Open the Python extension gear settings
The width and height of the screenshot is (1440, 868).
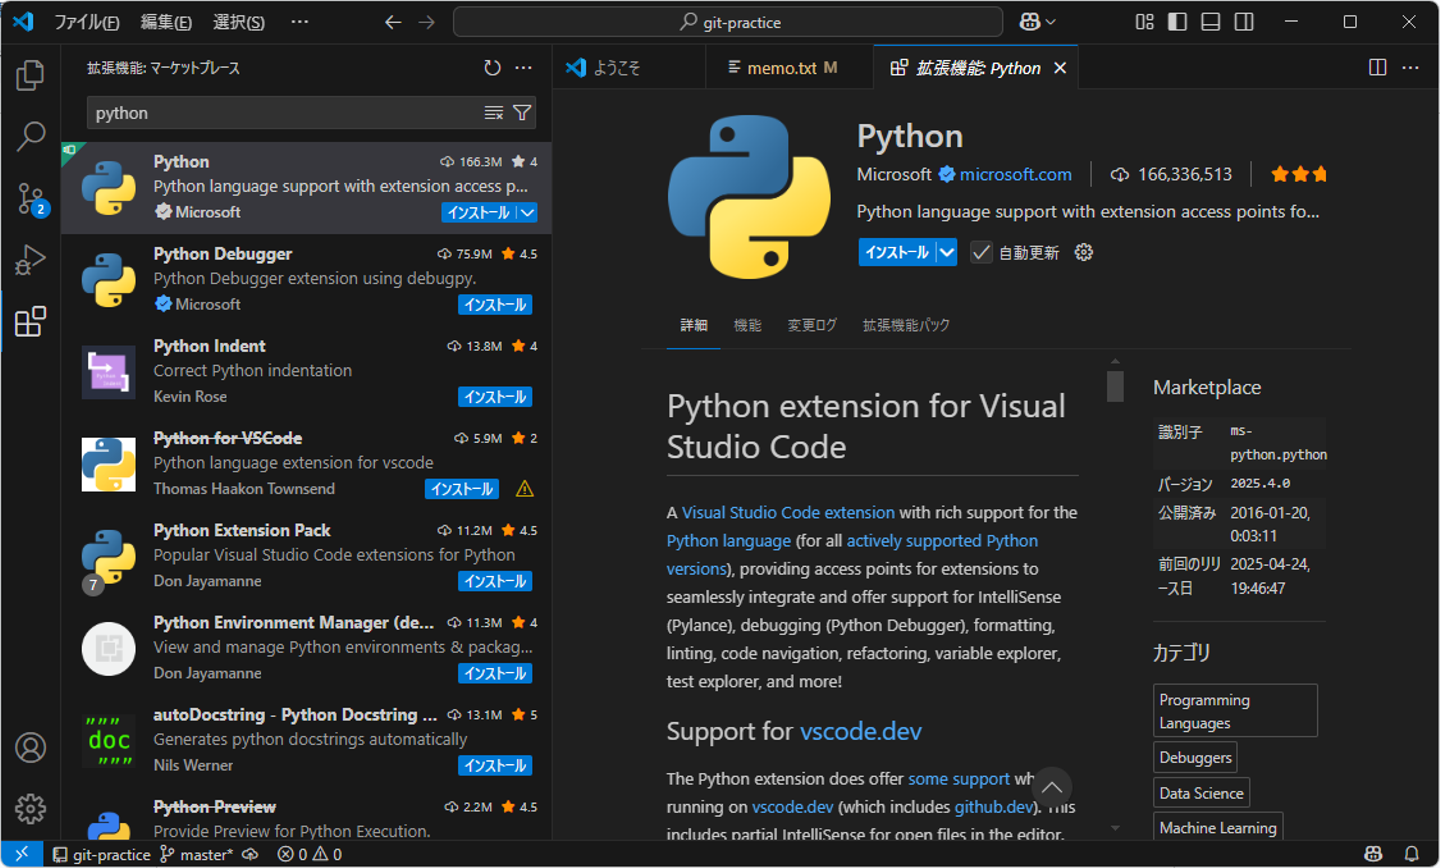coord(1084,252)
